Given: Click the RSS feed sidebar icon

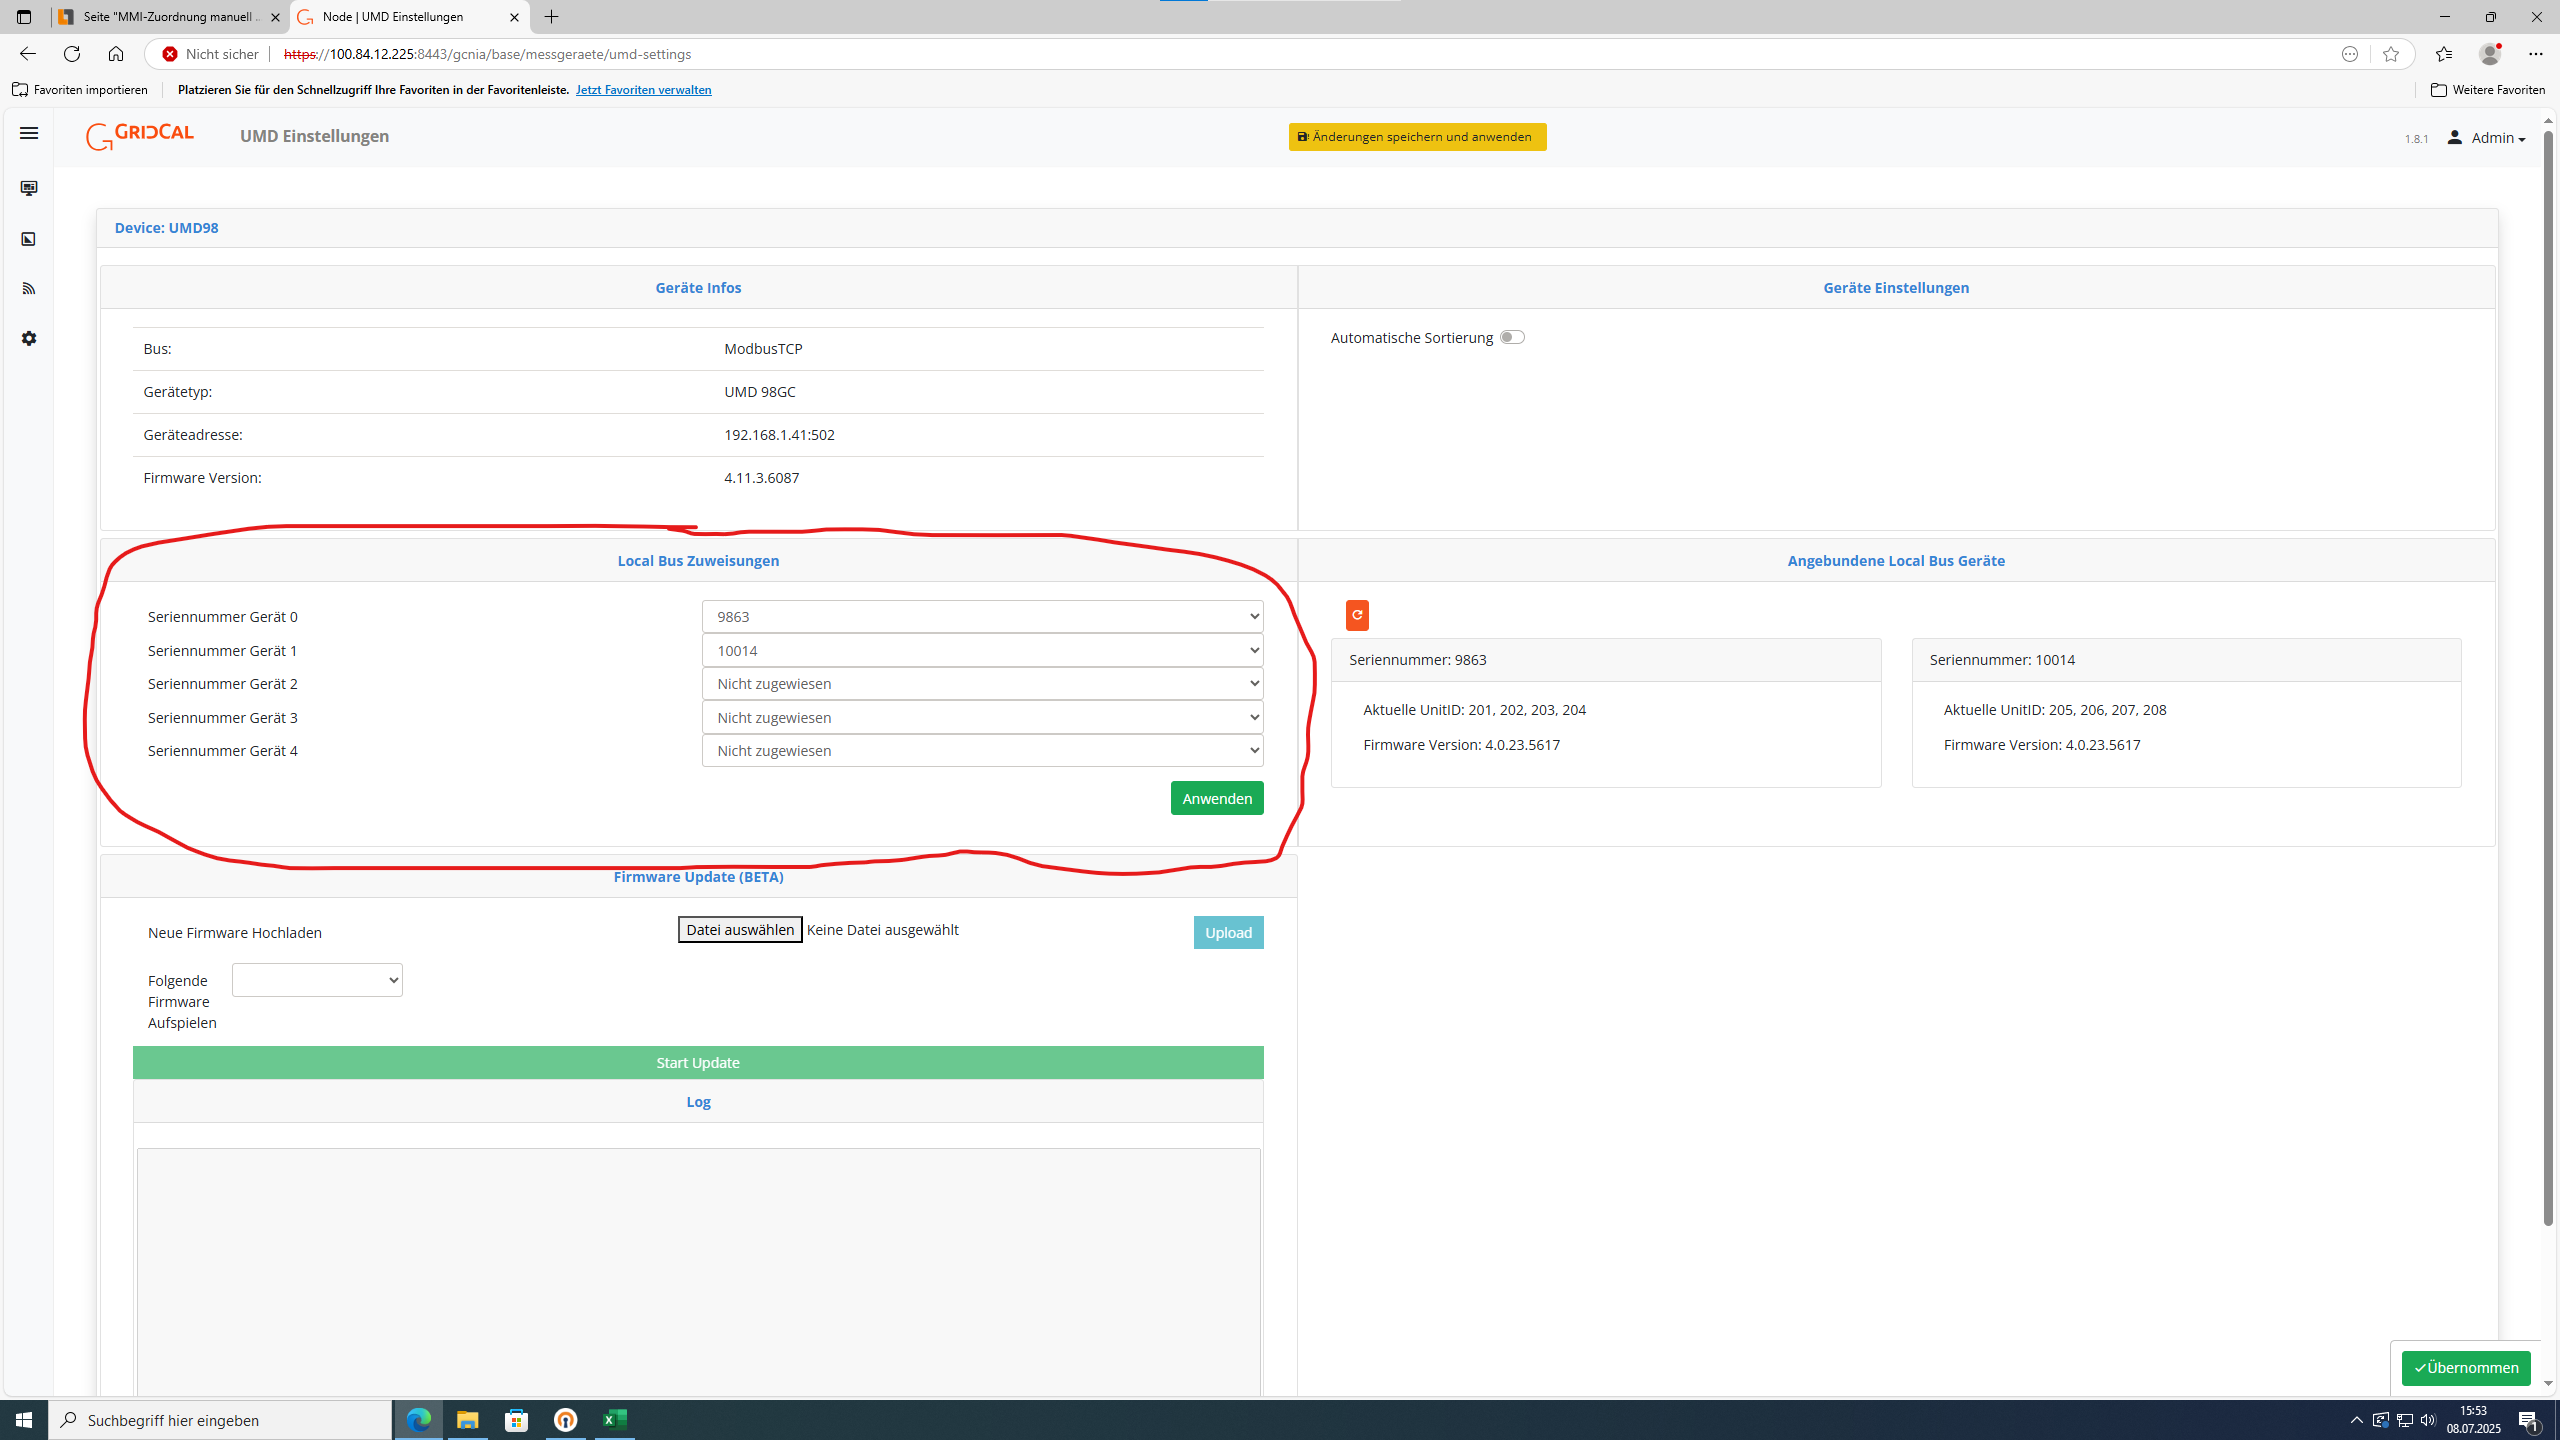Looking at the screenshot, I should [29, 289].
